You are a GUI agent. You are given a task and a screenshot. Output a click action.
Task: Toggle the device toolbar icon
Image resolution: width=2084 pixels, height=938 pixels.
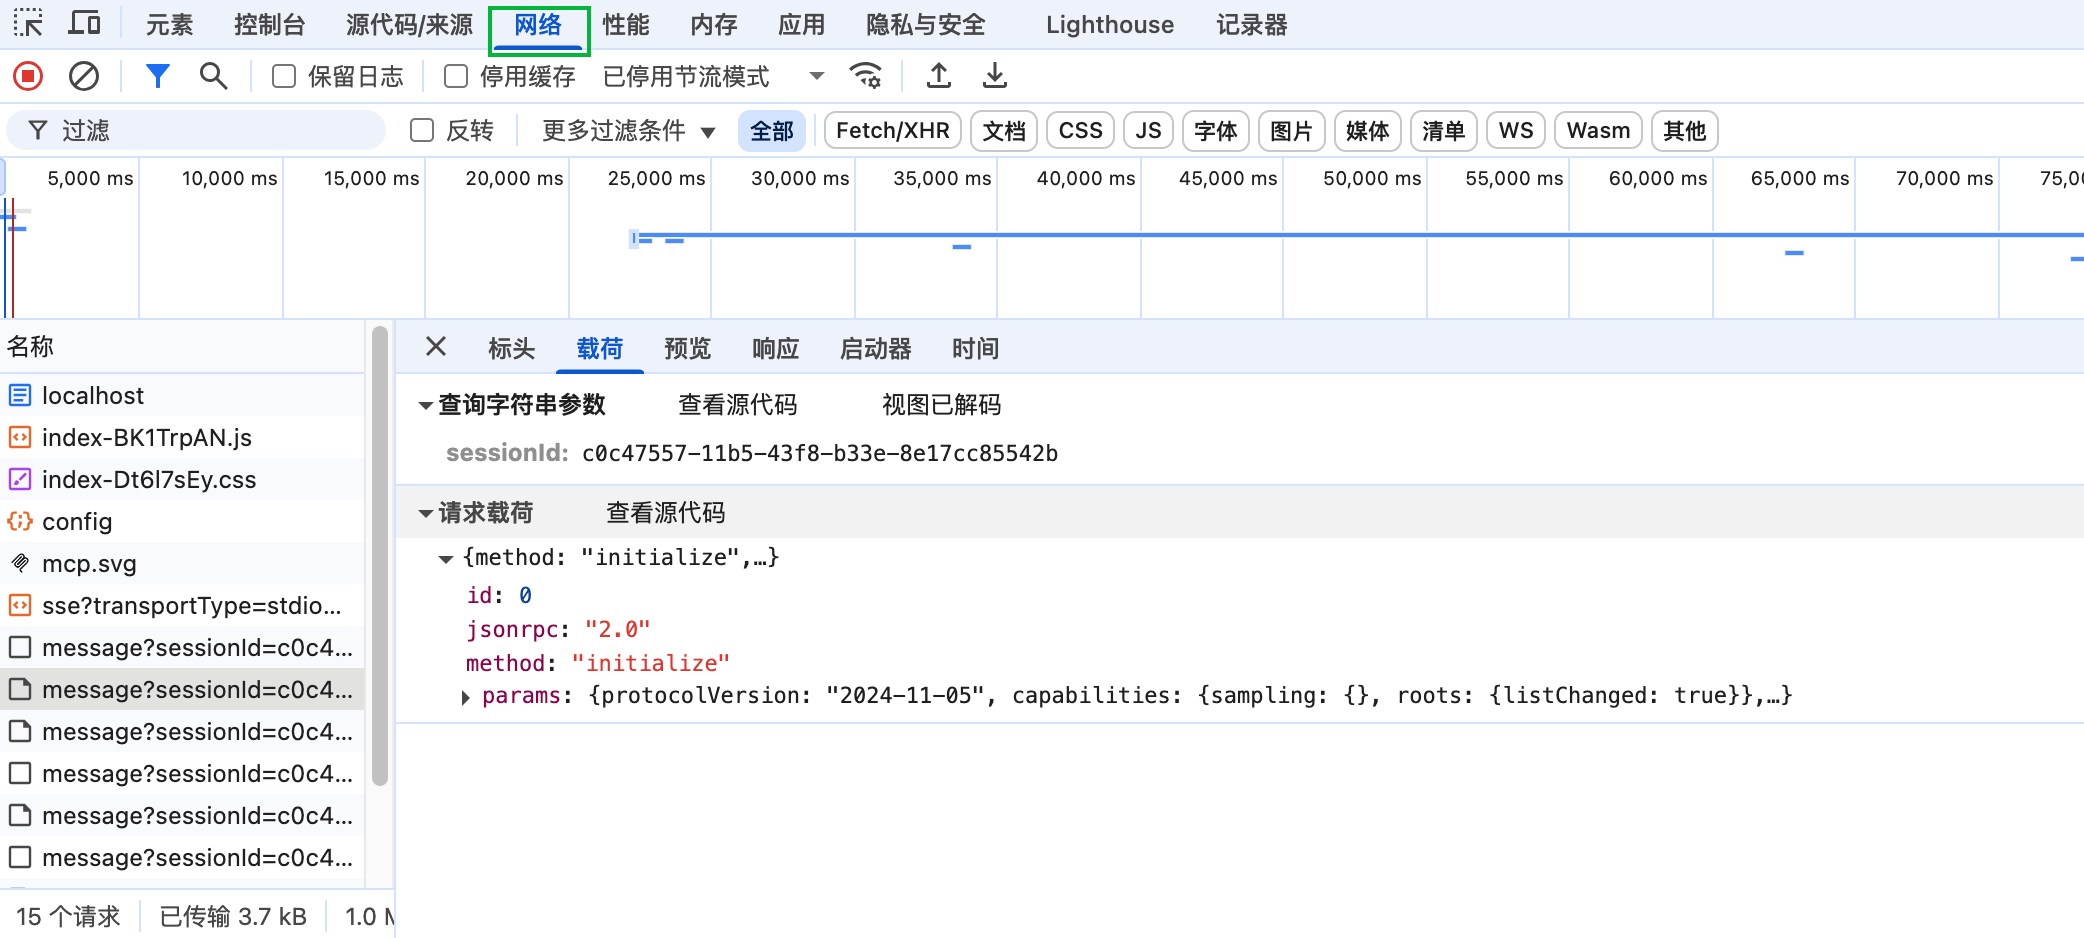[x=84, y=24]
